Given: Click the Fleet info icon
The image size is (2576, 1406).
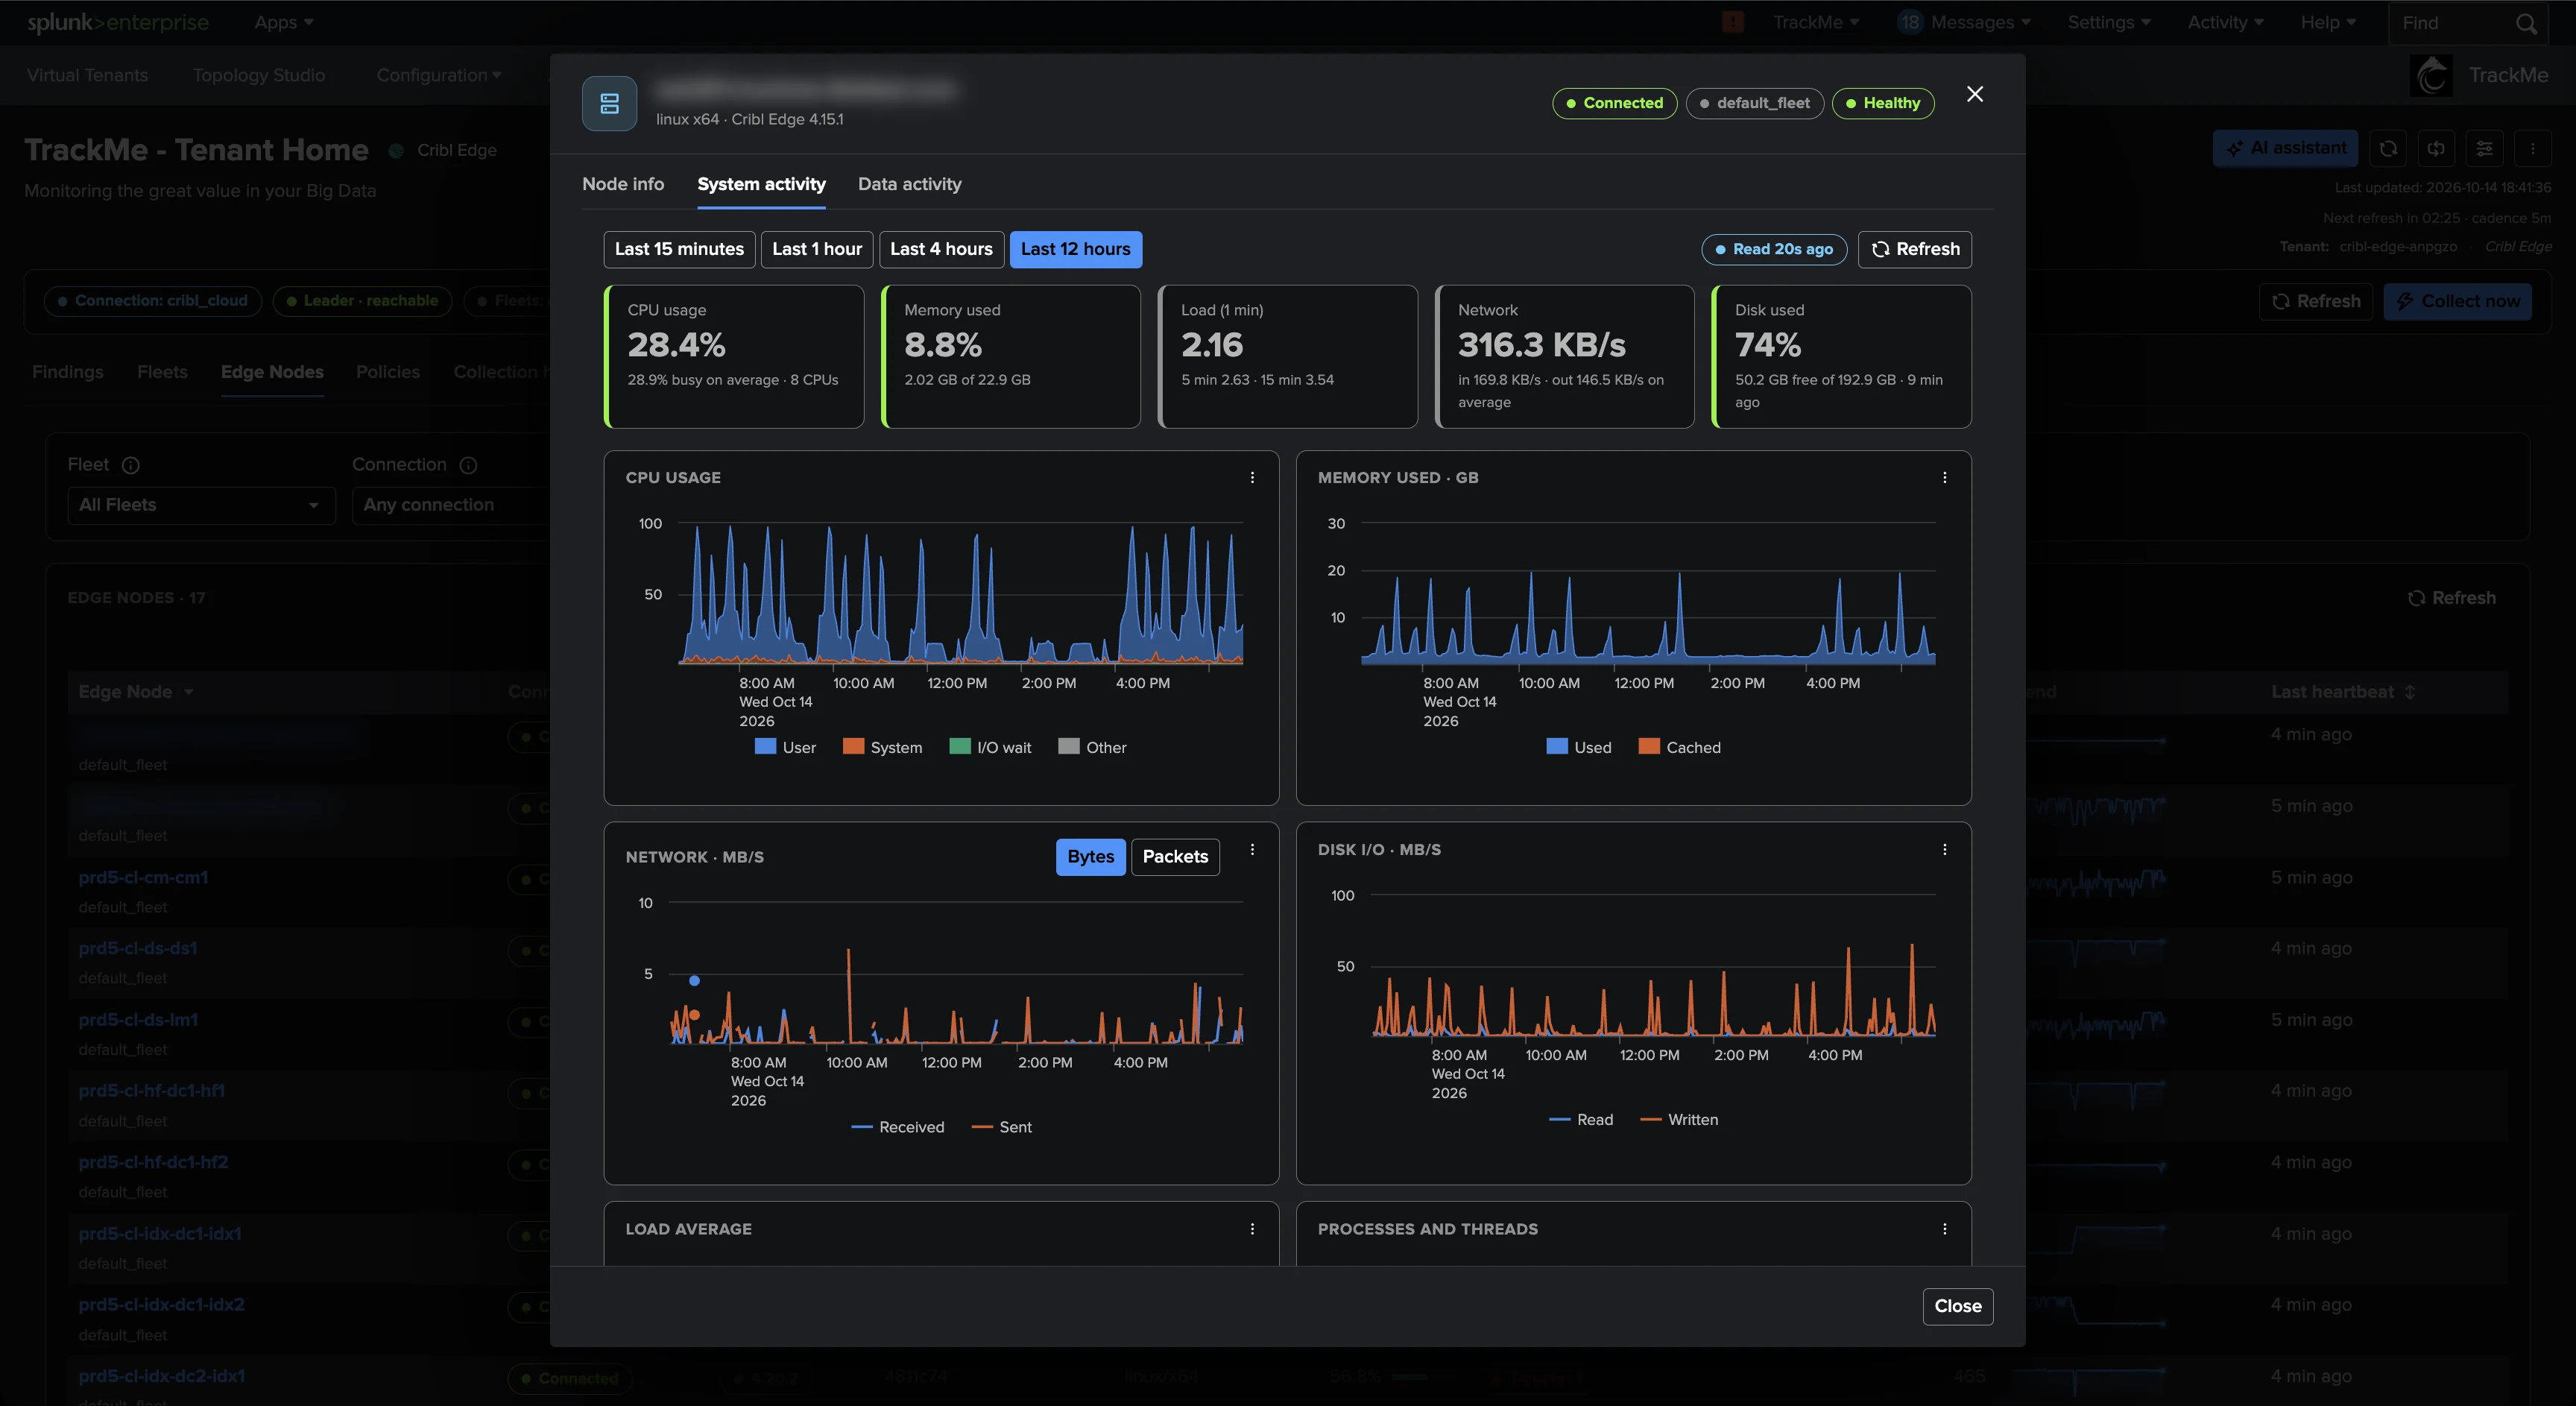Looking at the screenshot, I should 131,465.
